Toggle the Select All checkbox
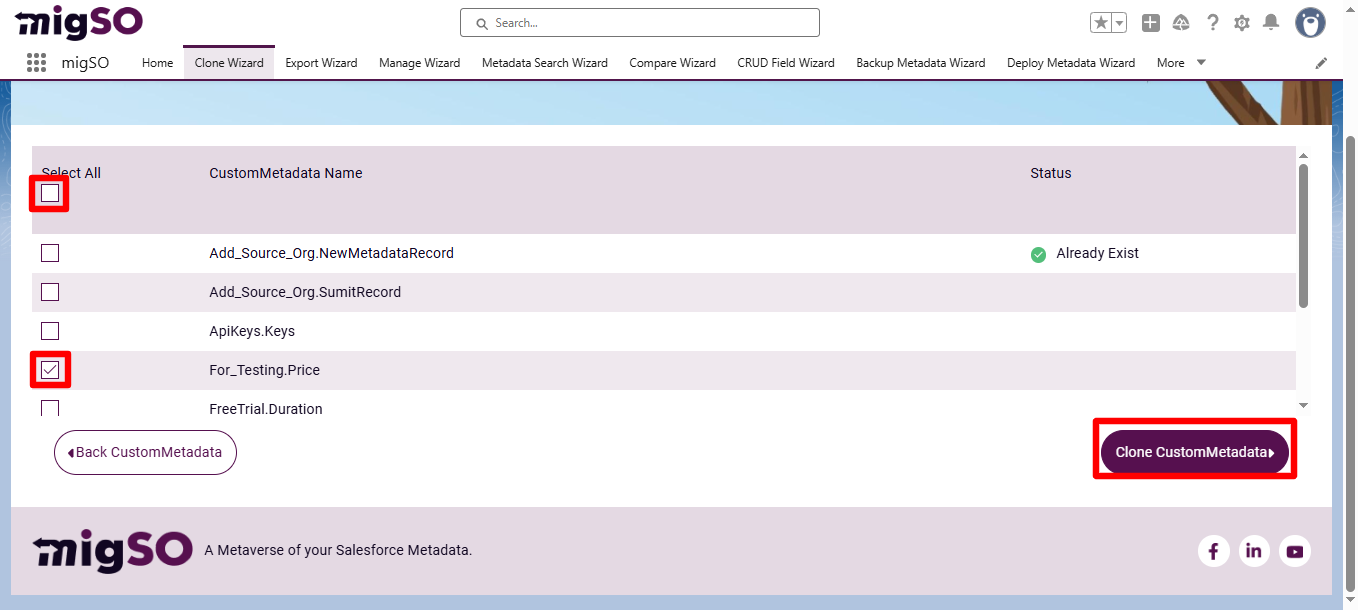This screenshot has height=610, width=1358. pos(50,193)
